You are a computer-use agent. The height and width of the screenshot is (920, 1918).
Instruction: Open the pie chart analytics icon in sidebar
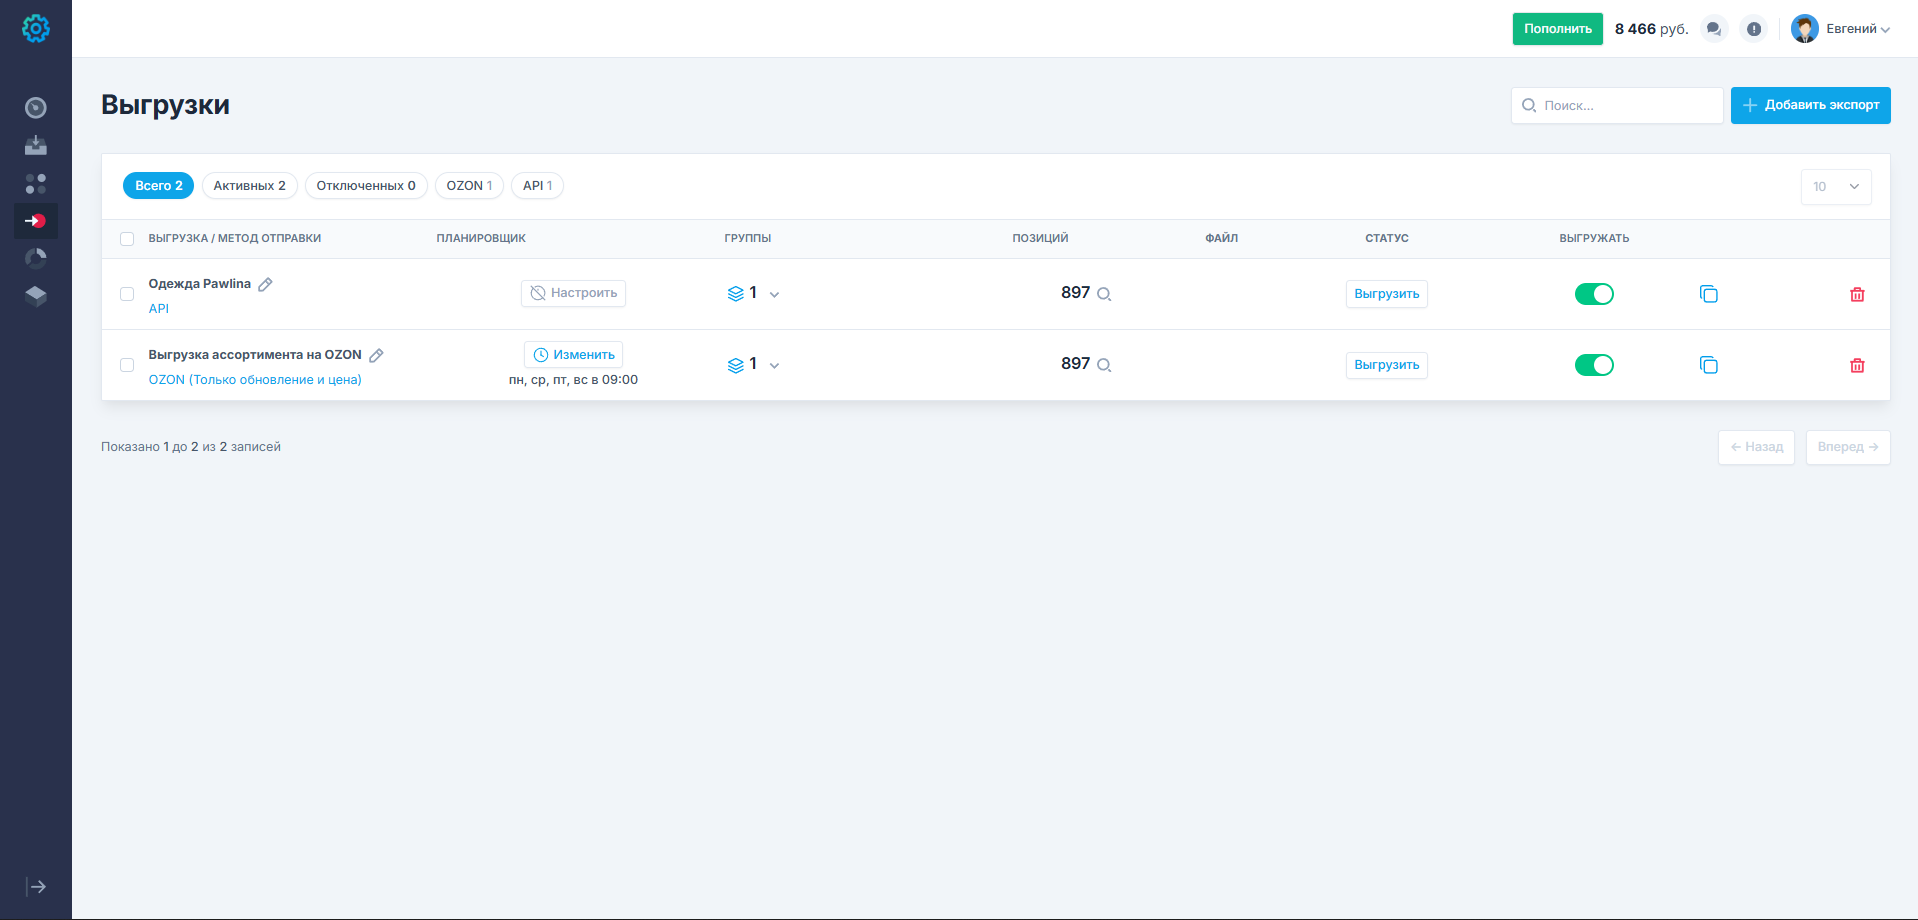(x=36, y=259)
